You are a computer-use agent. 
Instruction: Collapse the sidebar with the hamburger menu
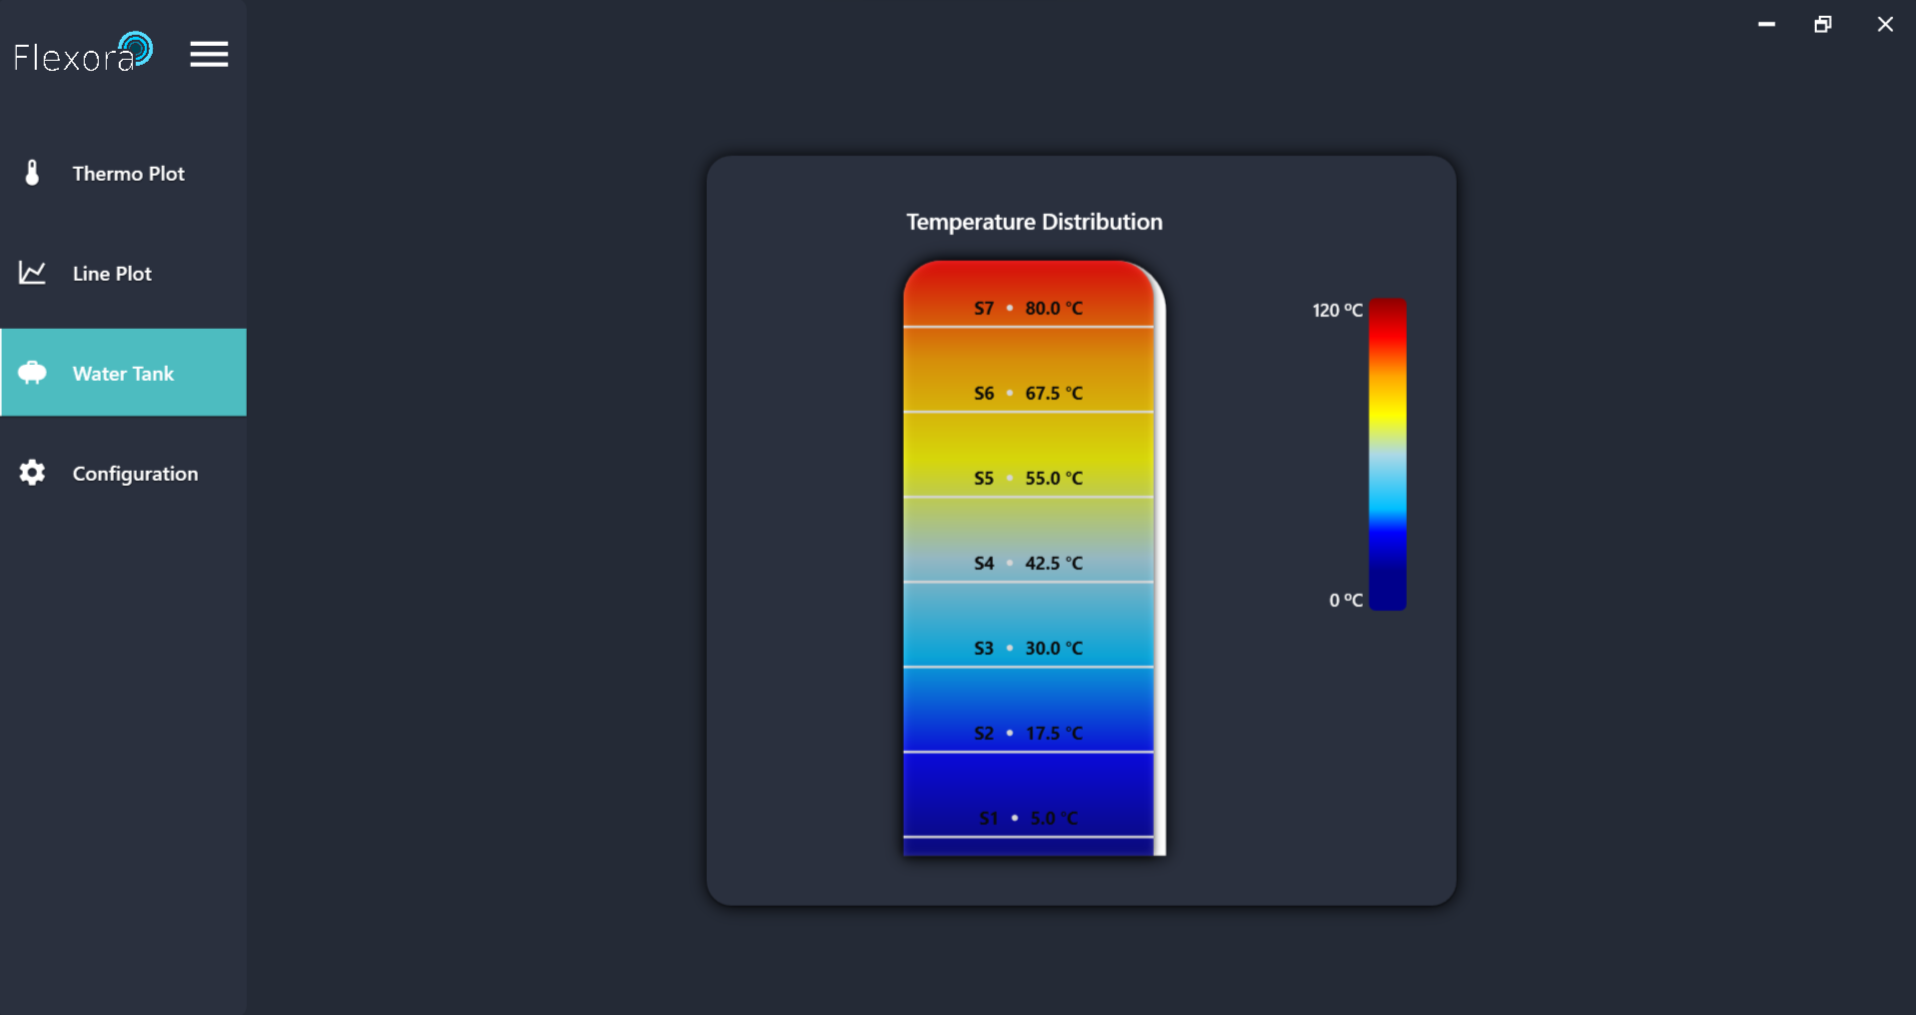click(209, 54)
